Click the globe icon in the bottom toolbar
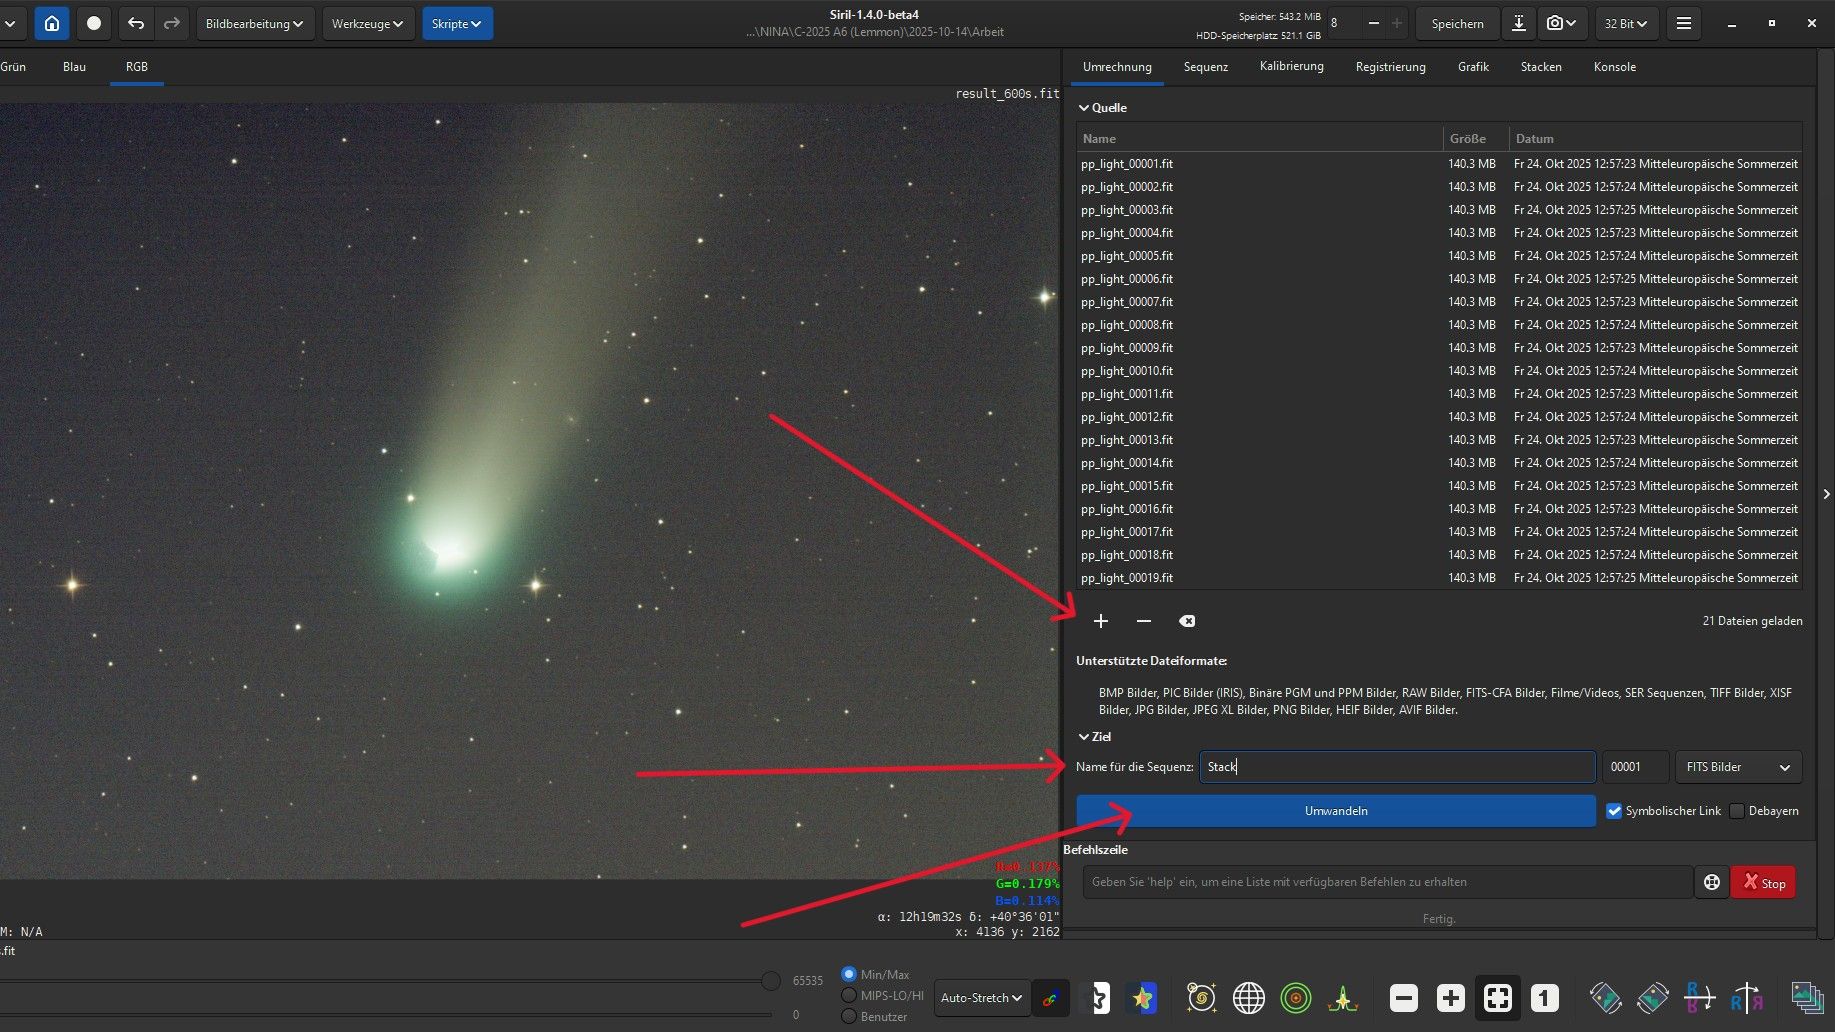 (x=1248, y=997)
